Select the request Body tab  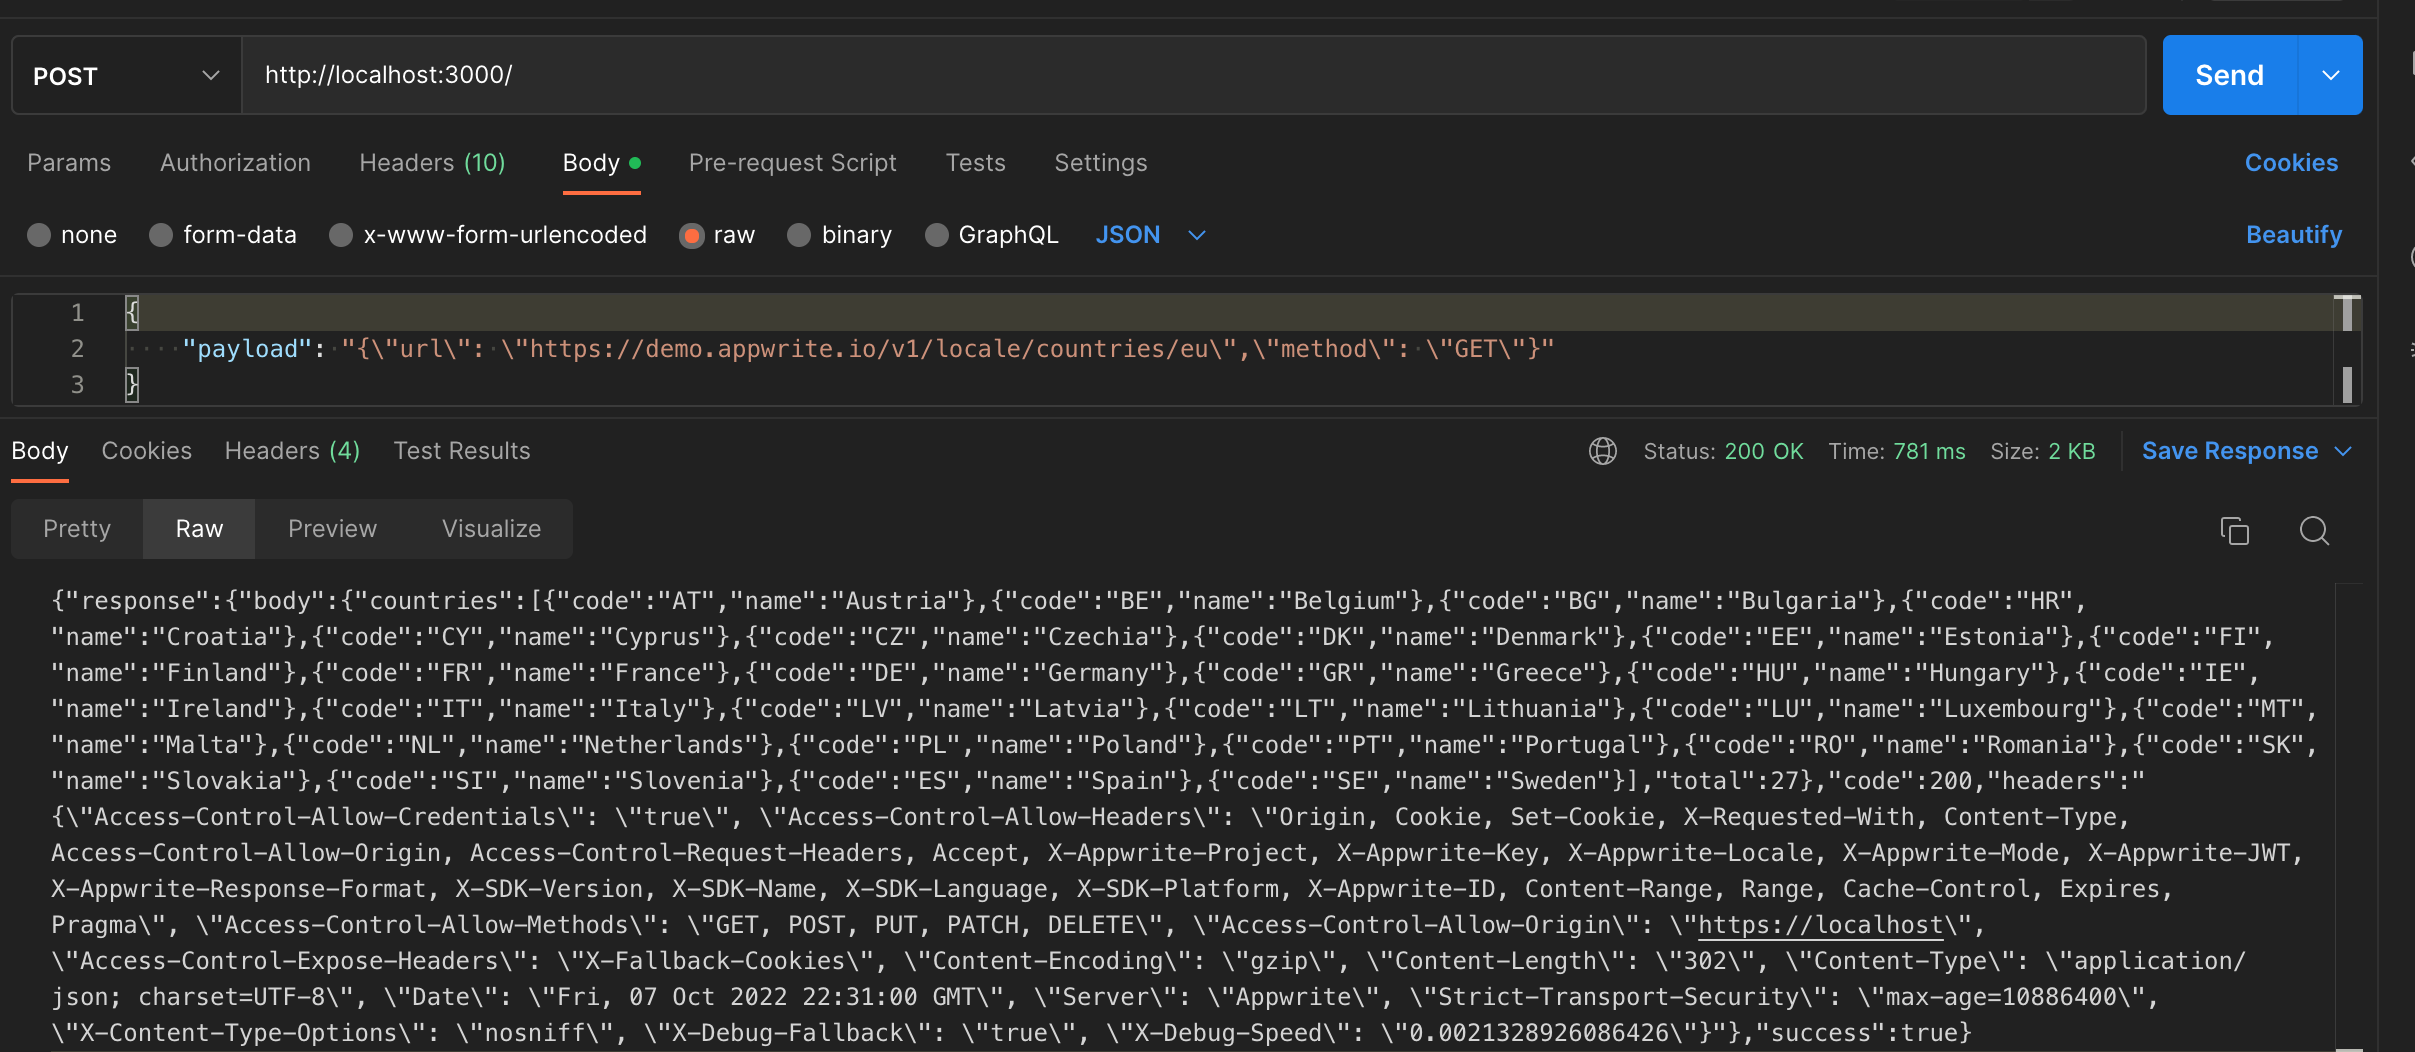point(601,163)
